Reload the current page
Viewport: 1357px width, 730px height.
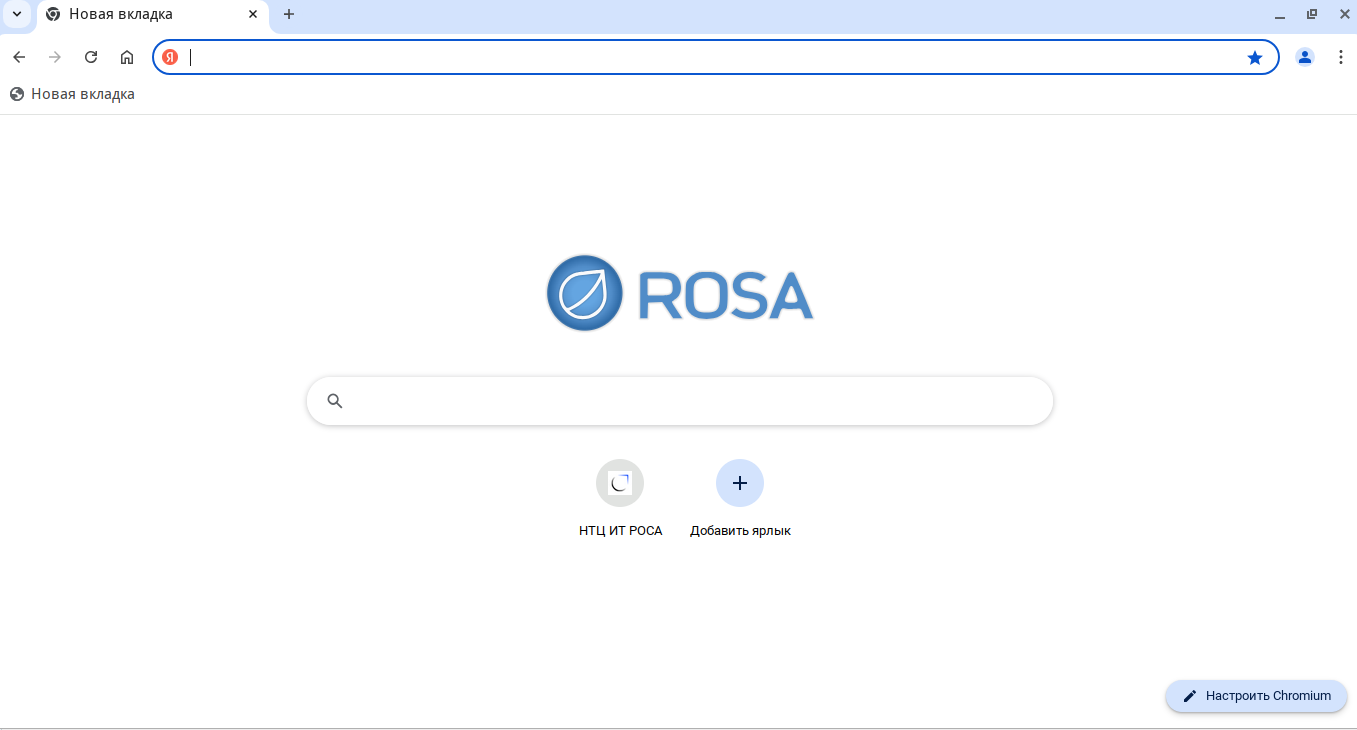[91, 57]
